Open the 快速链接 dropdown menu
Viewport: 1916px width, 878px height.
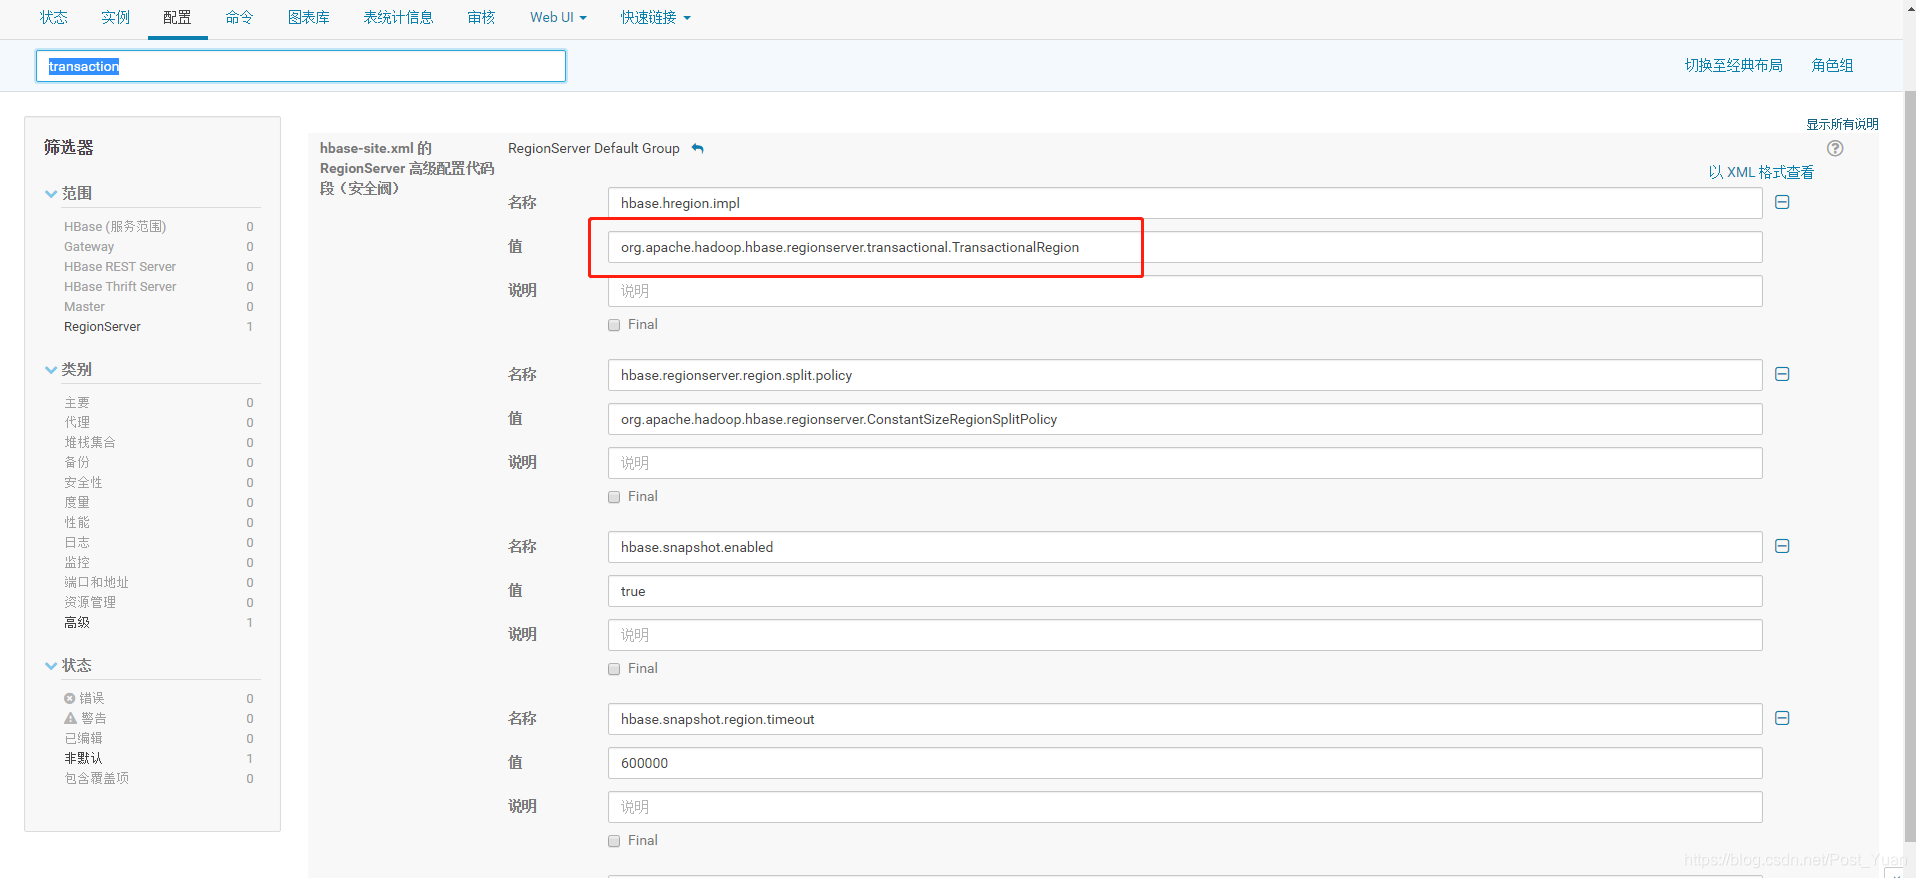pos(655,17)
